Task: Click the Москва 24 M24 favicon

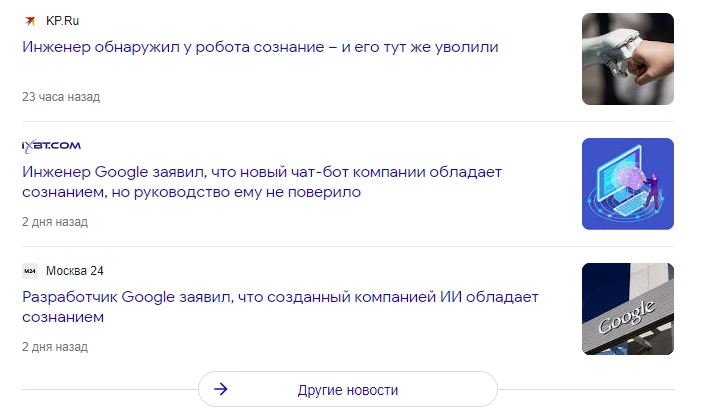Action: pyautogui.click(x=30, y=271)
